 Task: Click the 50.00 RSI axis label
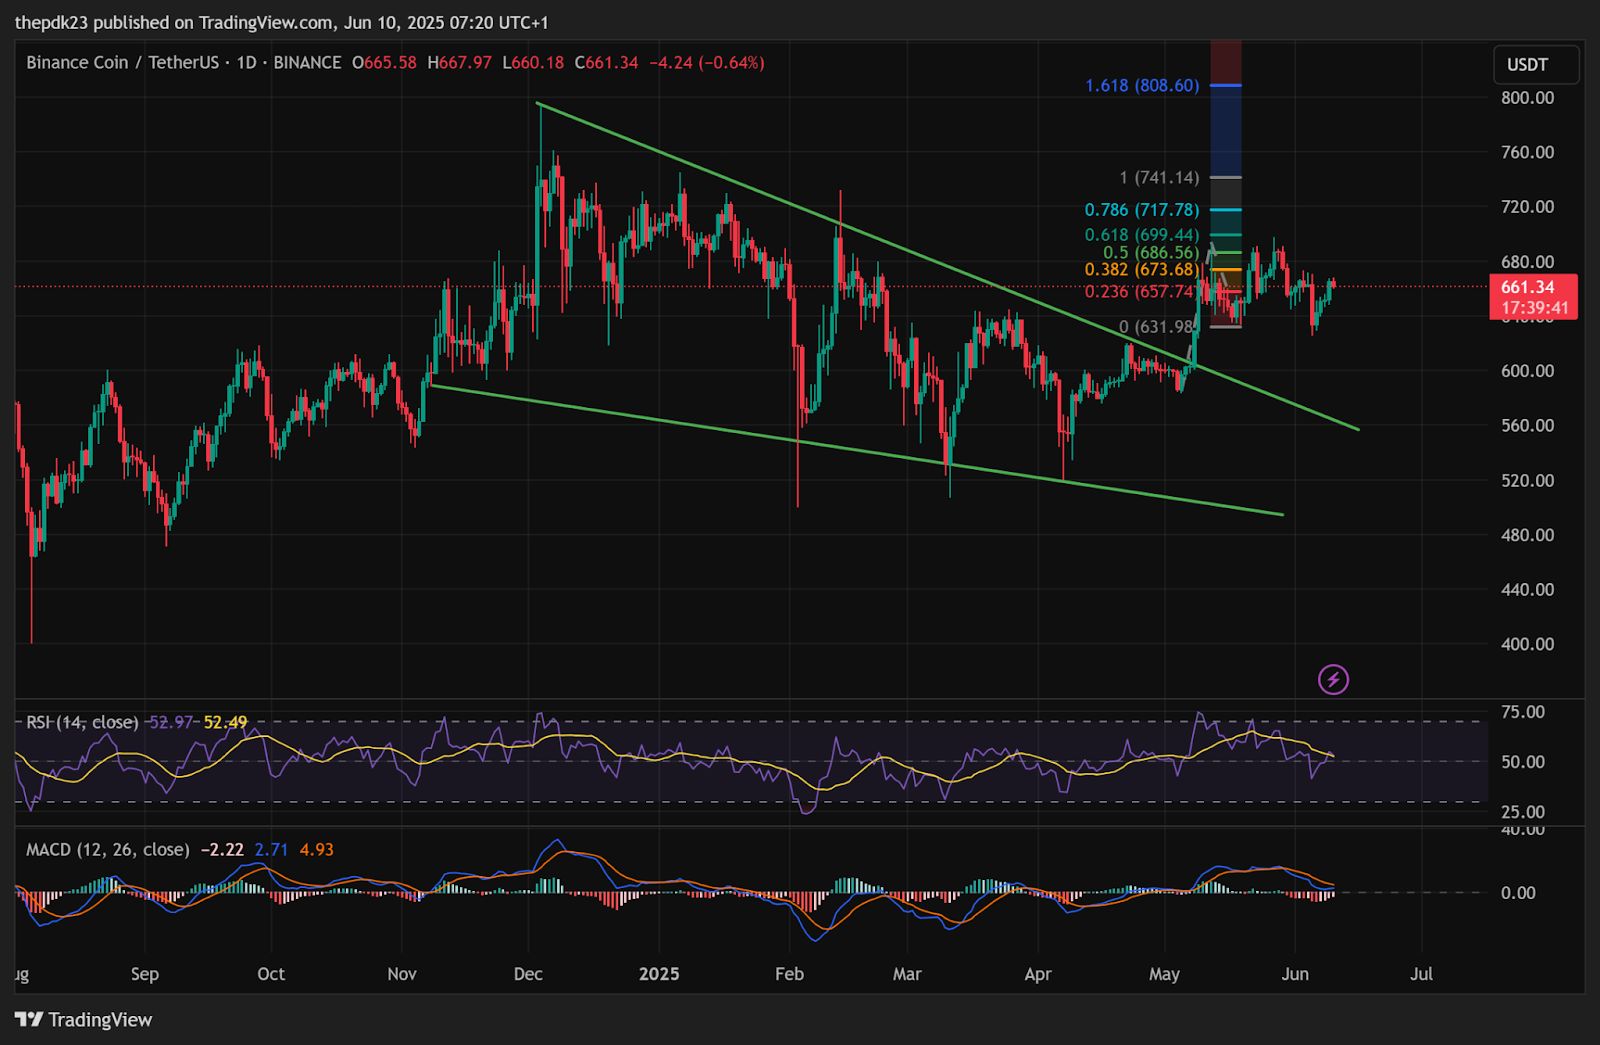pyautogui.click(x=1523, y=762)
